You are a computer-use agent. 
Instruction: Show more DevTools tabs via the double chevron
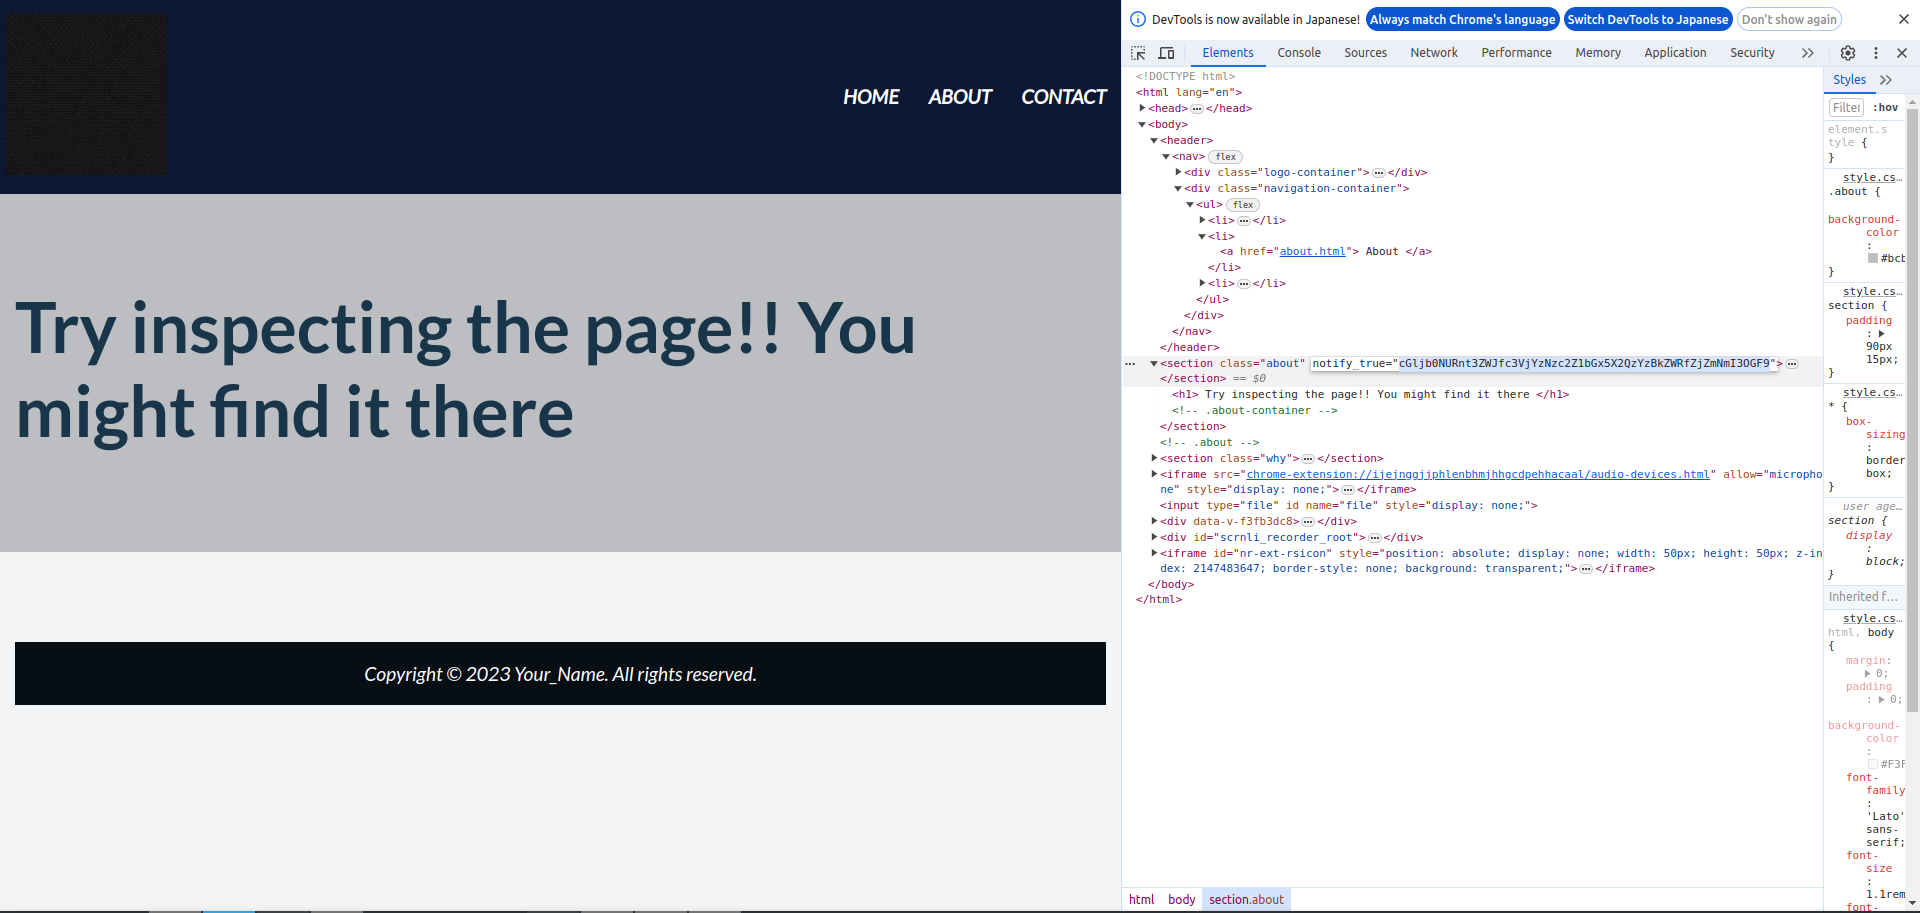[x=1807, y=53]
